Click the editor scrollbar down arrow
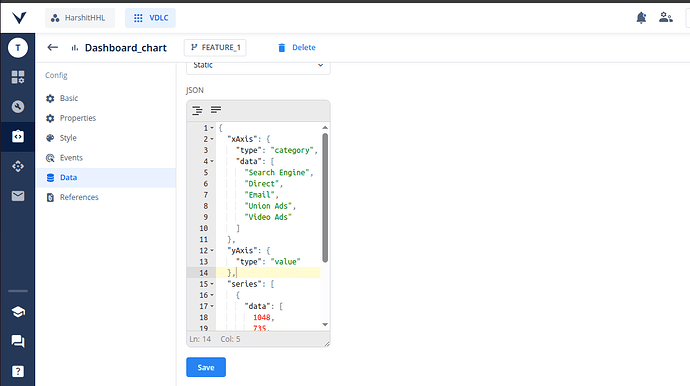The height and width of the screenshot is (386, 690). (325, 325)
